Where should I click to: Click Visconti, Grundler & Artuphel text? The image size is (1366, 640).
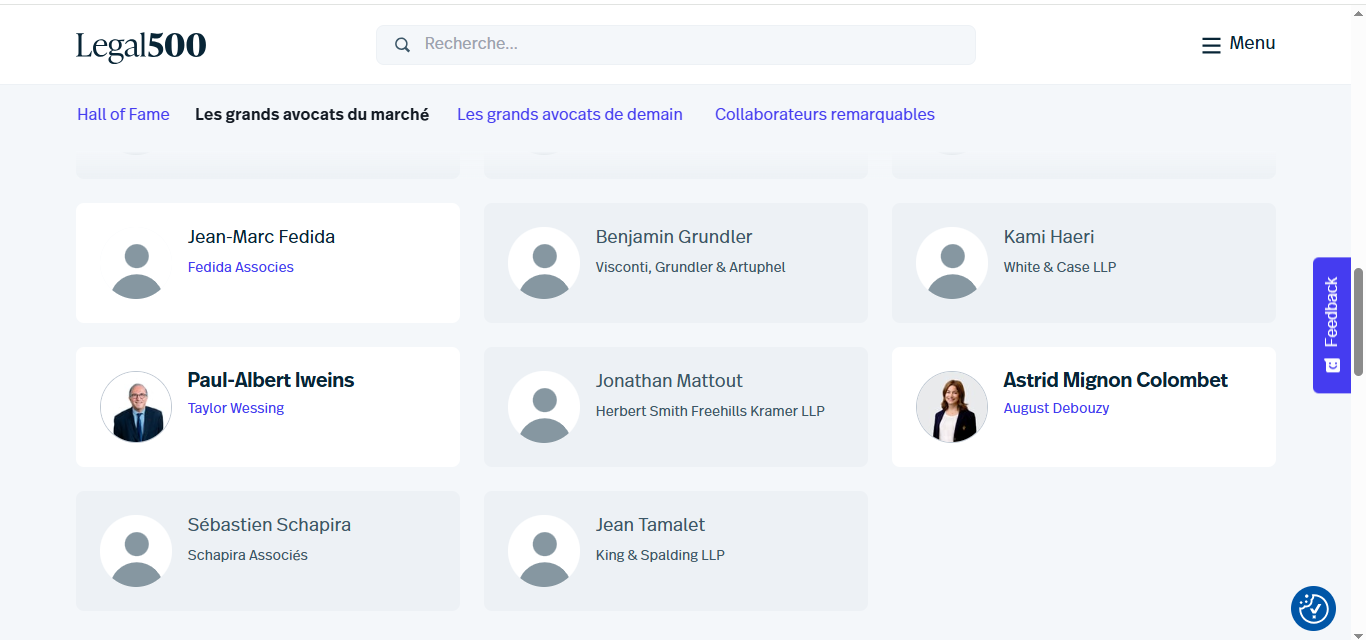click(691, 267)
